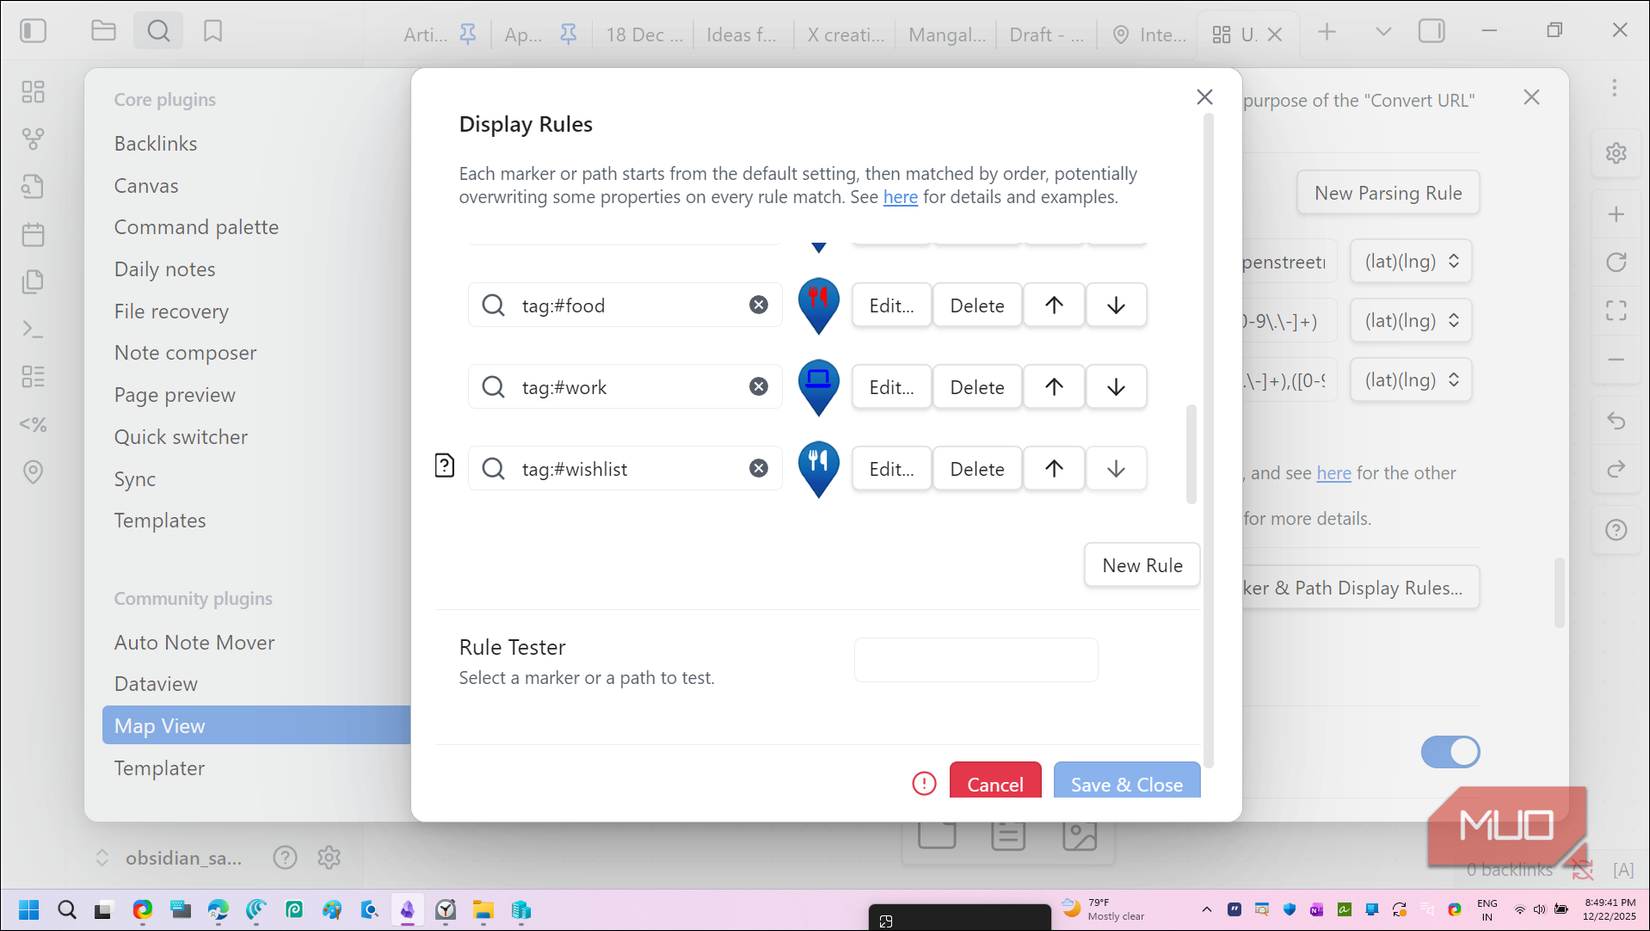Collapse the left sidebar with the top-left toggle
Viewport: 1650px width, 931px height.
click(33, 31)
